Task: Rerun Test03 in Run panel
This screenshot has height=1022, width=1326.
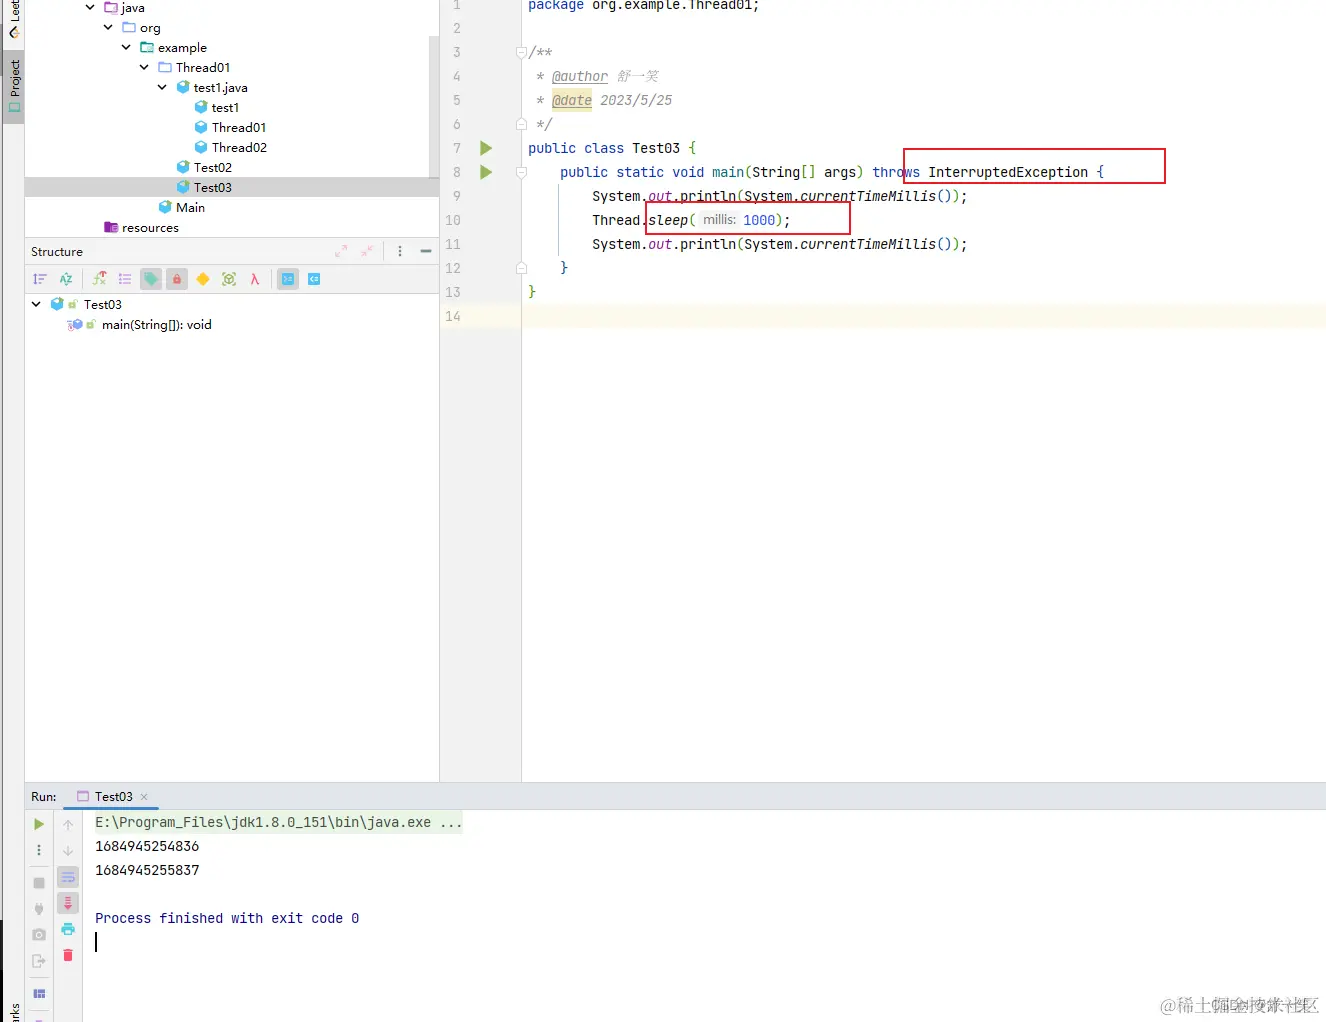Action: pos(39,824)
